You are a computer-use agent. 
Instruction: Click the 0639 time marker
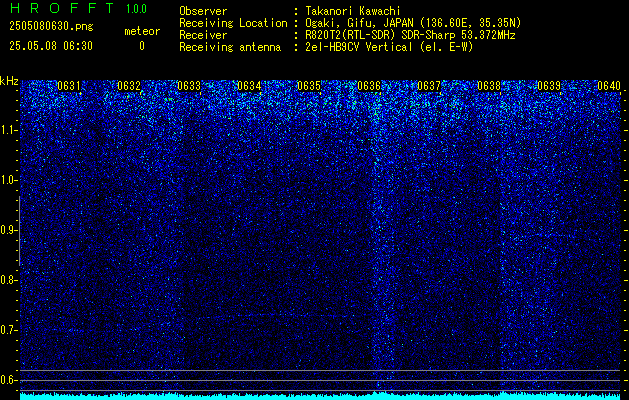click(549, 86)
